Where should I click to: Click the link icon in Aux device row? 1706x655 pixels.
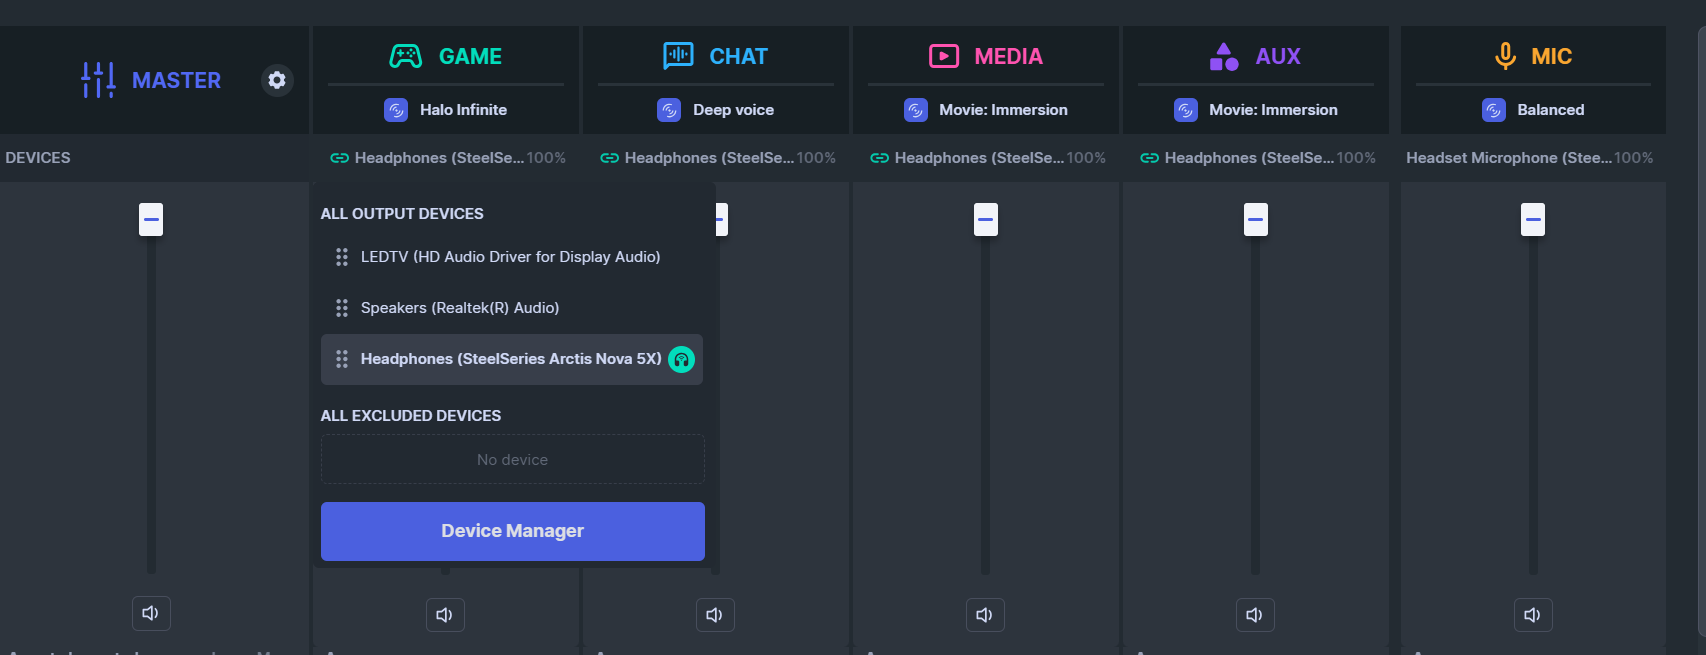[1149, 158]
